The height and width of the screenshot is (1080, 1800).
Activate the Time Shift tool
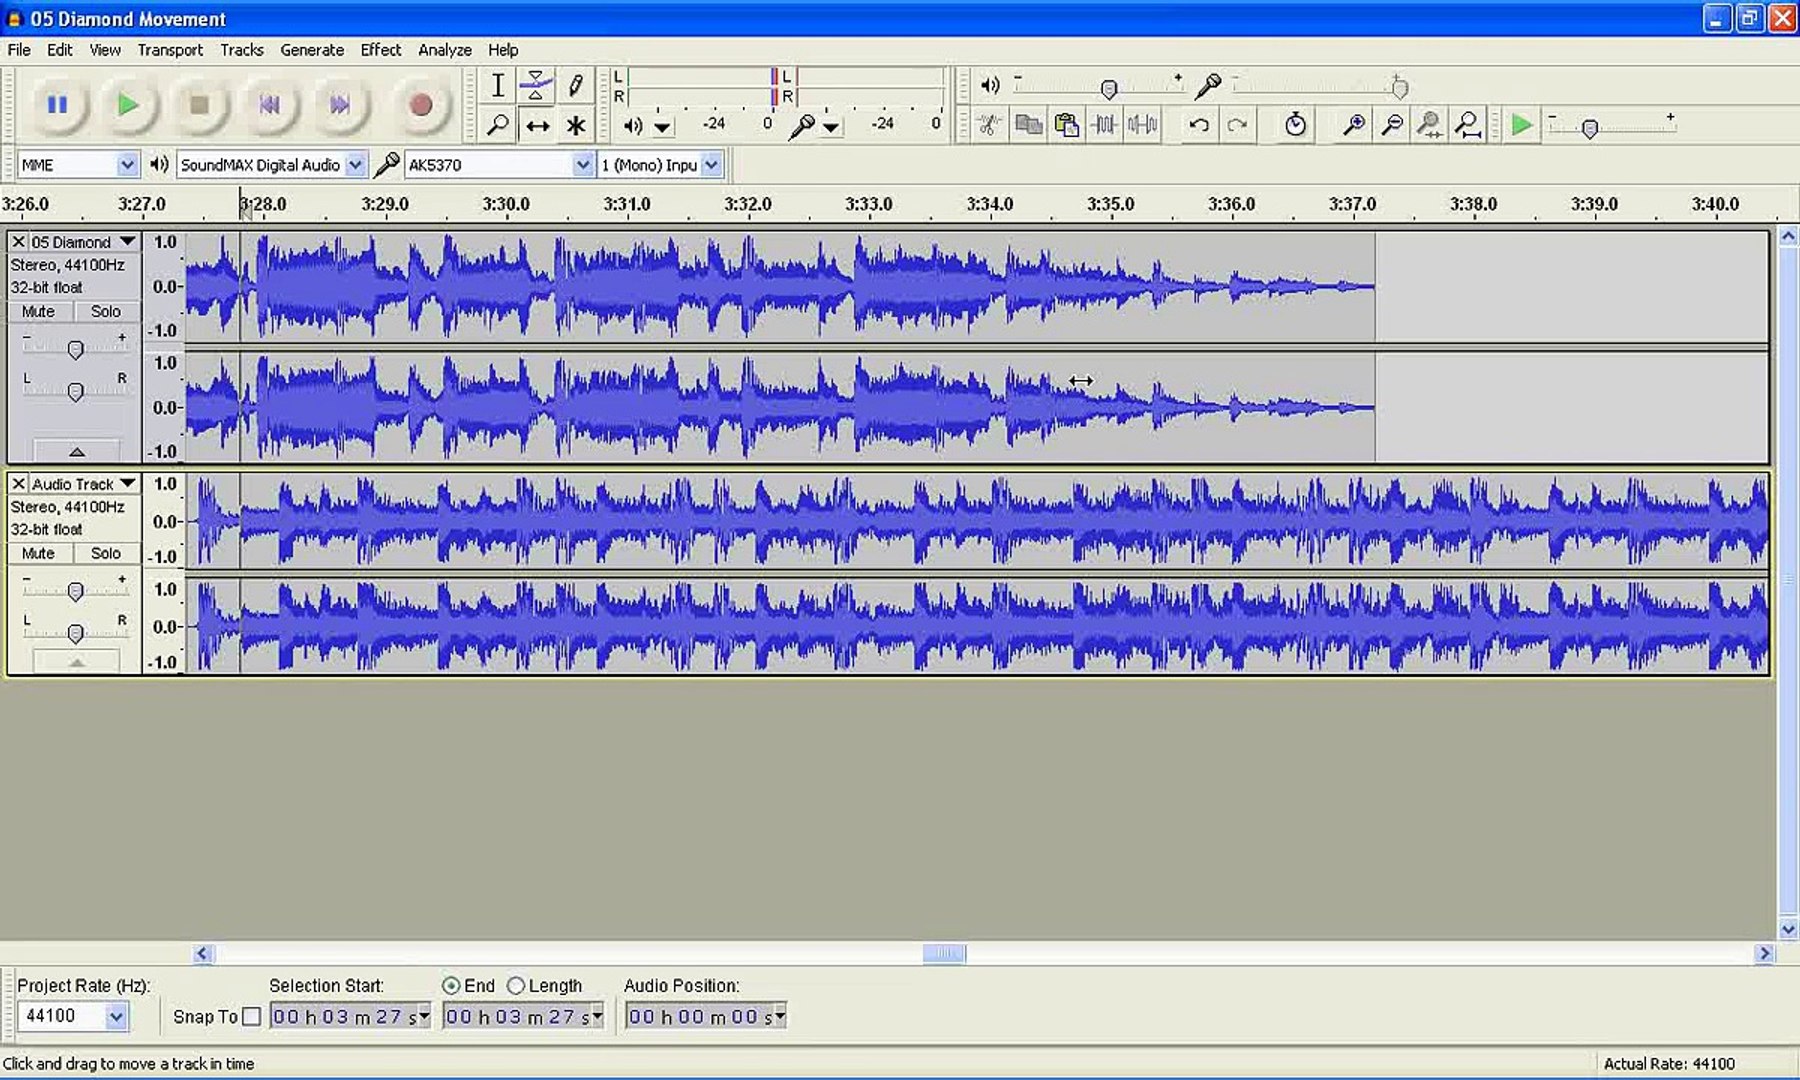click(538, 125)
